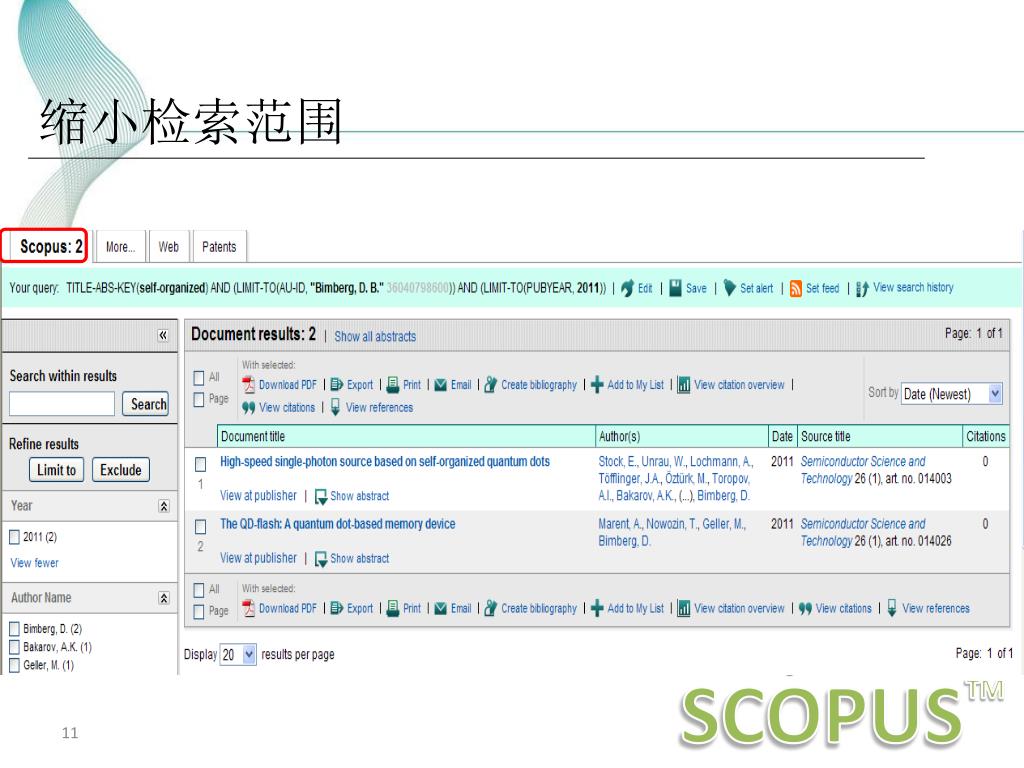Viewport: 1024px width, 768px height.
Task: Tick the Bimberg, D. (2) author filter
Action: click(x=14, y=629)
